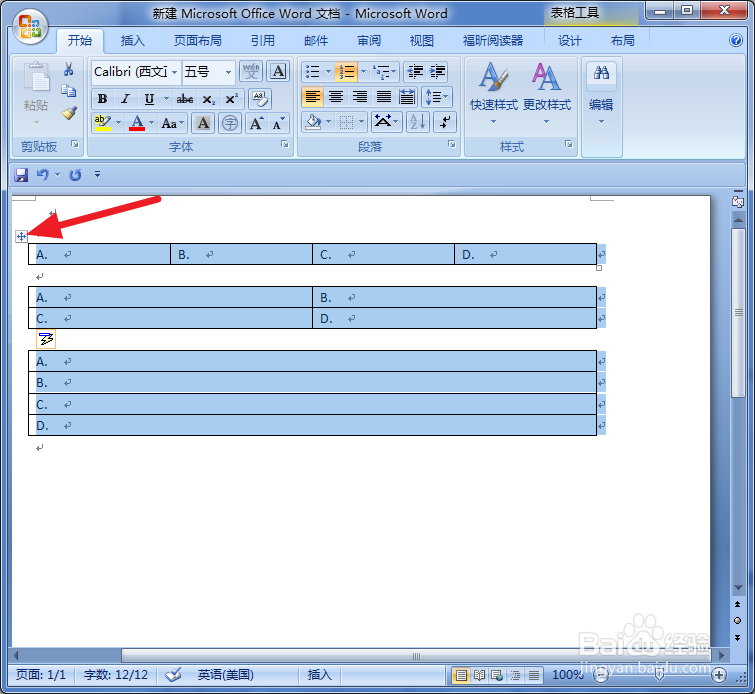Toggle Underline formatting
Image resolution: width=755 pixels, height=694 pixels.
click(x=149, y=99)
